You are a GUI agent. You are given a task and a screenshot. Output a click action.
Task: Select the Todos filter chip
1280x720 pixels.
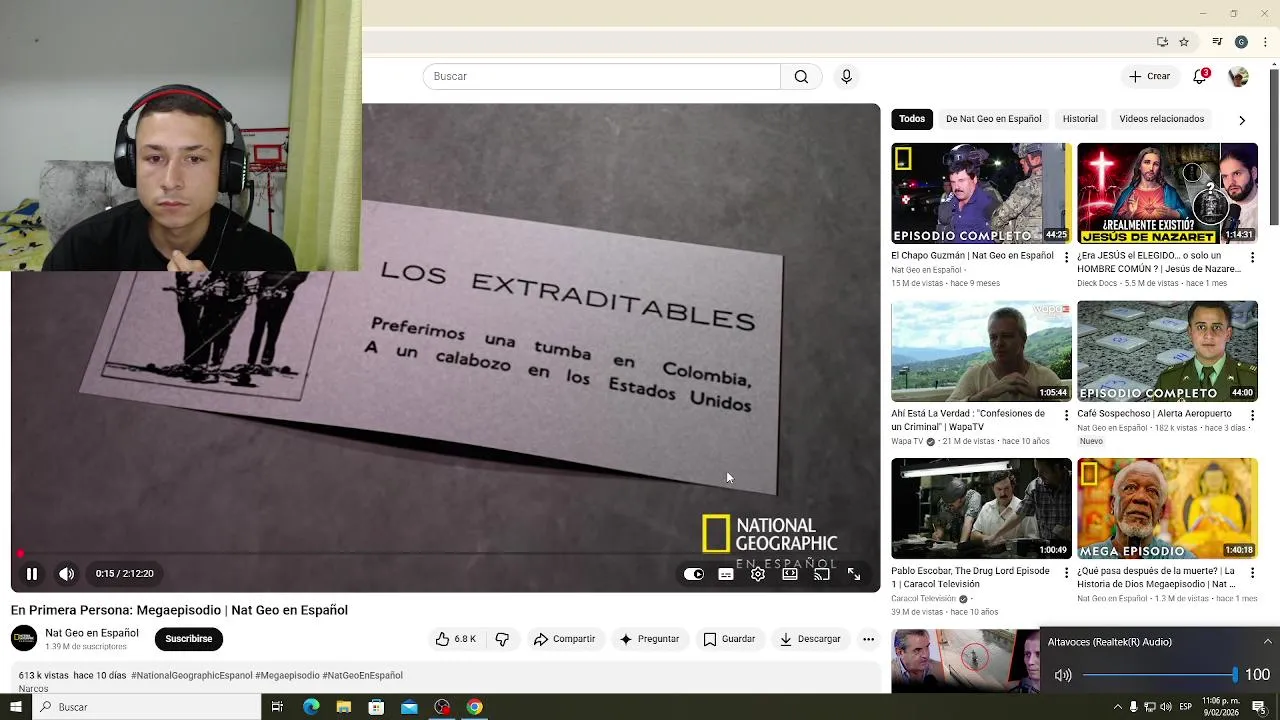(x=912, y=119)
